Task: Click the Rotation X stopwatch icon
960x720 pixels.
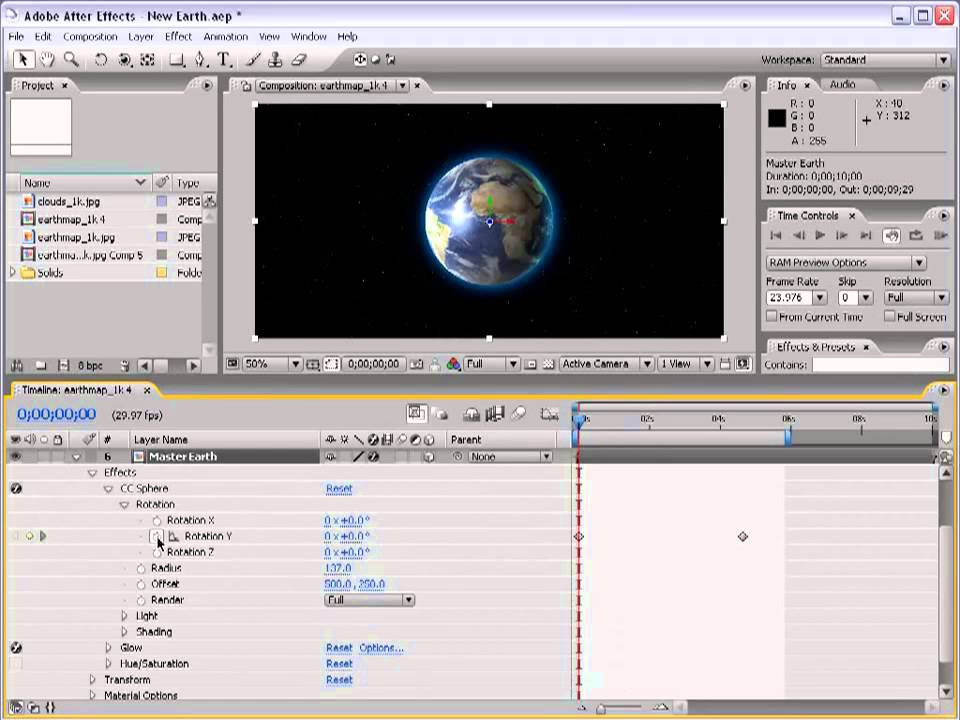Action: (157, 521)
